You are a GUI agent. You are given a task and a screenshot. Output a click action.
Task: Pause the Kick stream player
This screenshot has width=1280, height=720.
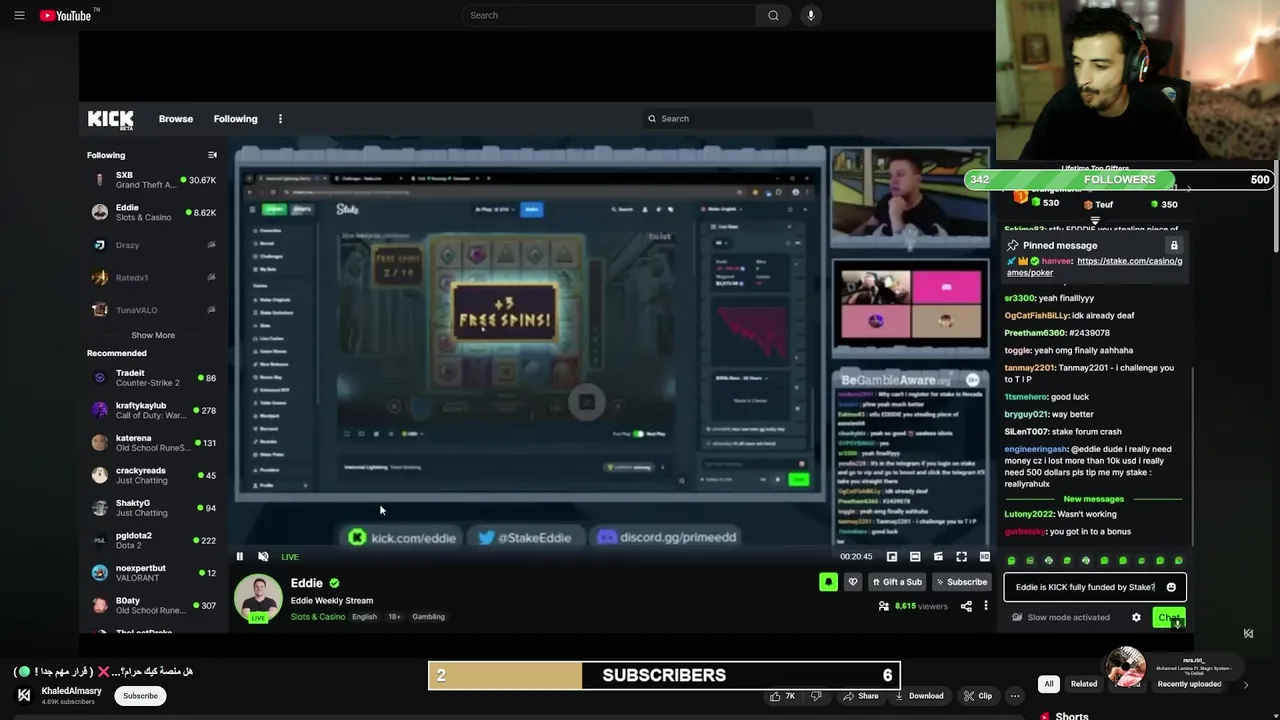tap(240, 557)
